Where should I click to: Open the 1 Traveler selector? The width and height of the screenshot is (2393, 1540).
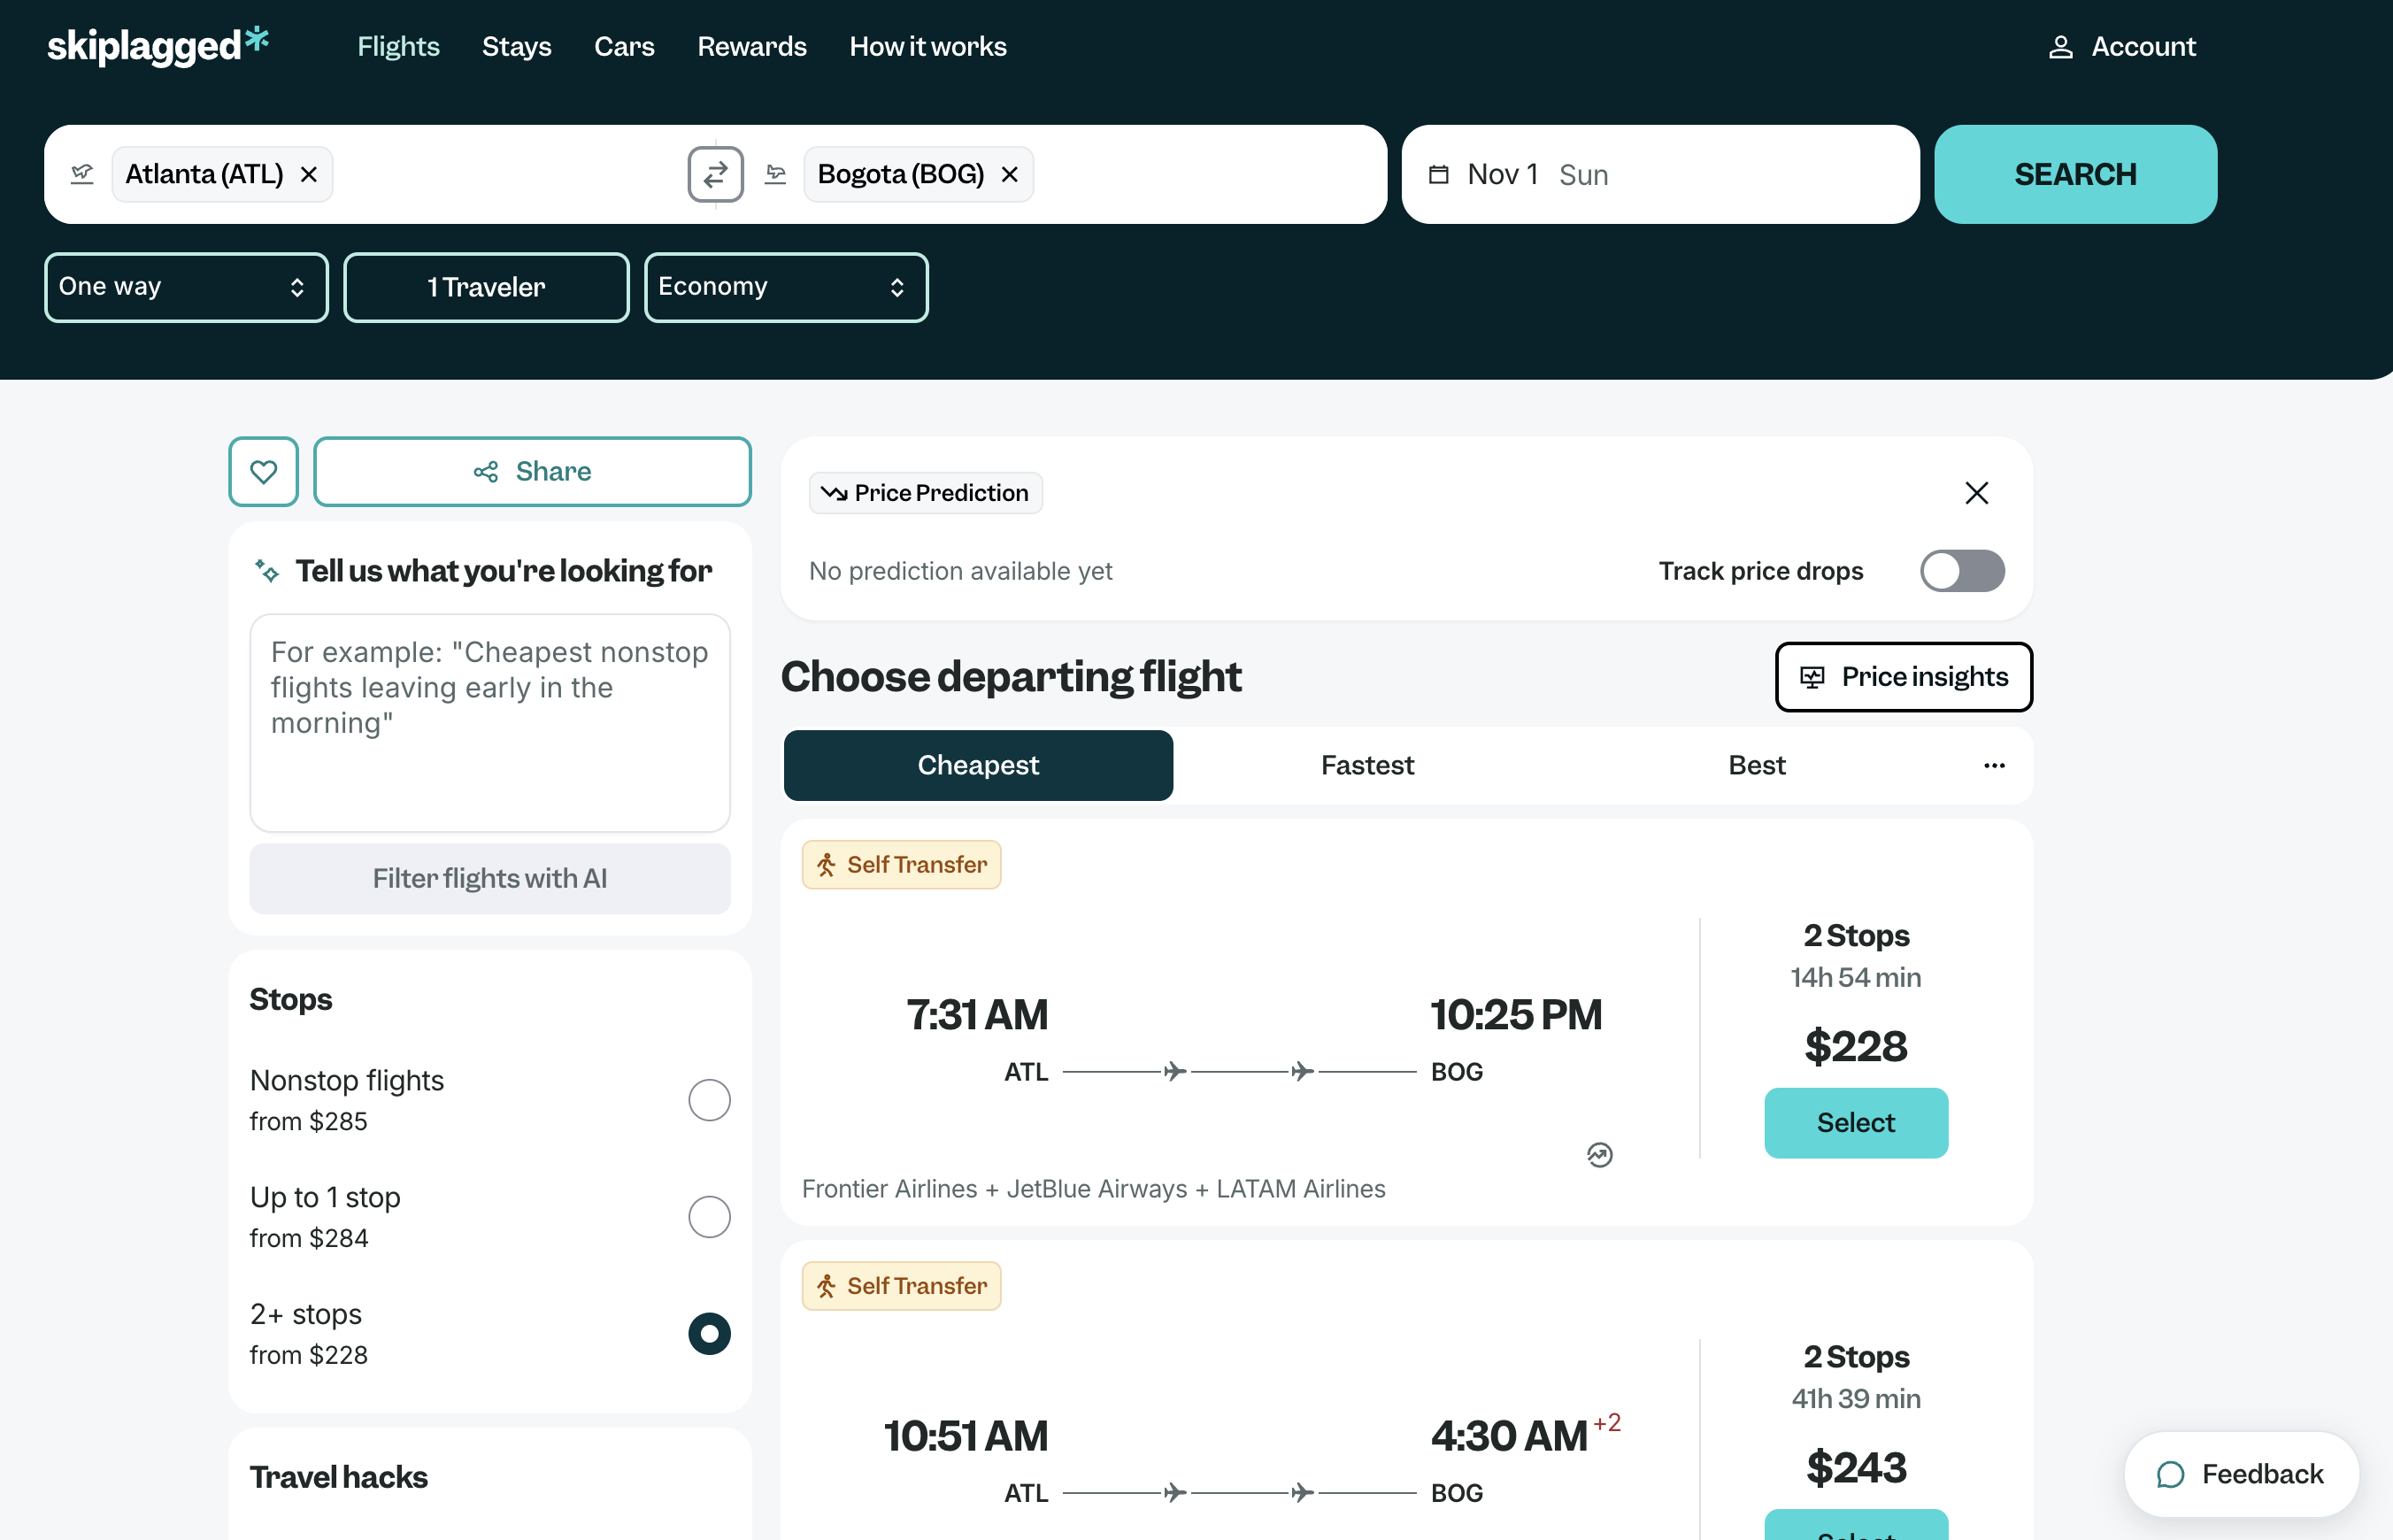[486, 287]
